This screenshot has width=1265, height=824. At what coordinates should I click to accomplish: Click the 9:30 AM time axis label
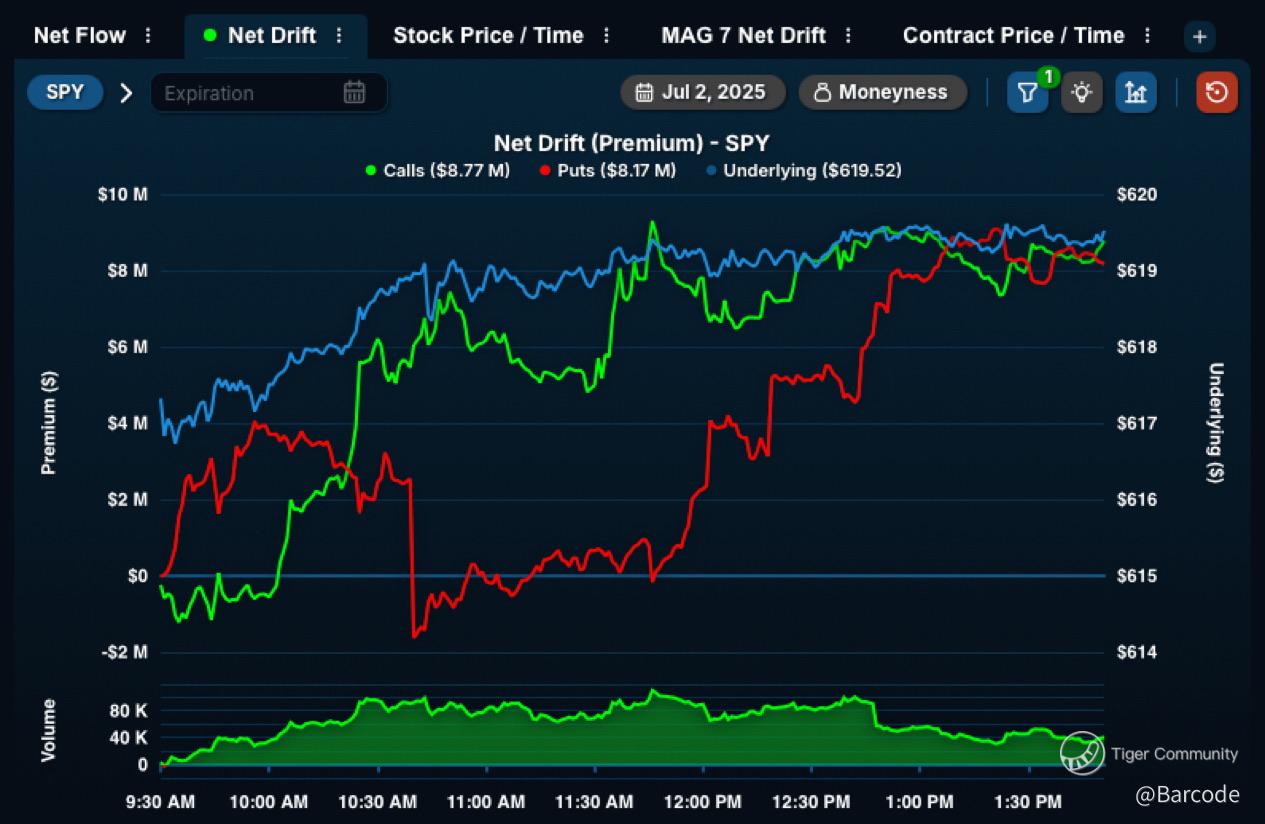click(161, 802)
